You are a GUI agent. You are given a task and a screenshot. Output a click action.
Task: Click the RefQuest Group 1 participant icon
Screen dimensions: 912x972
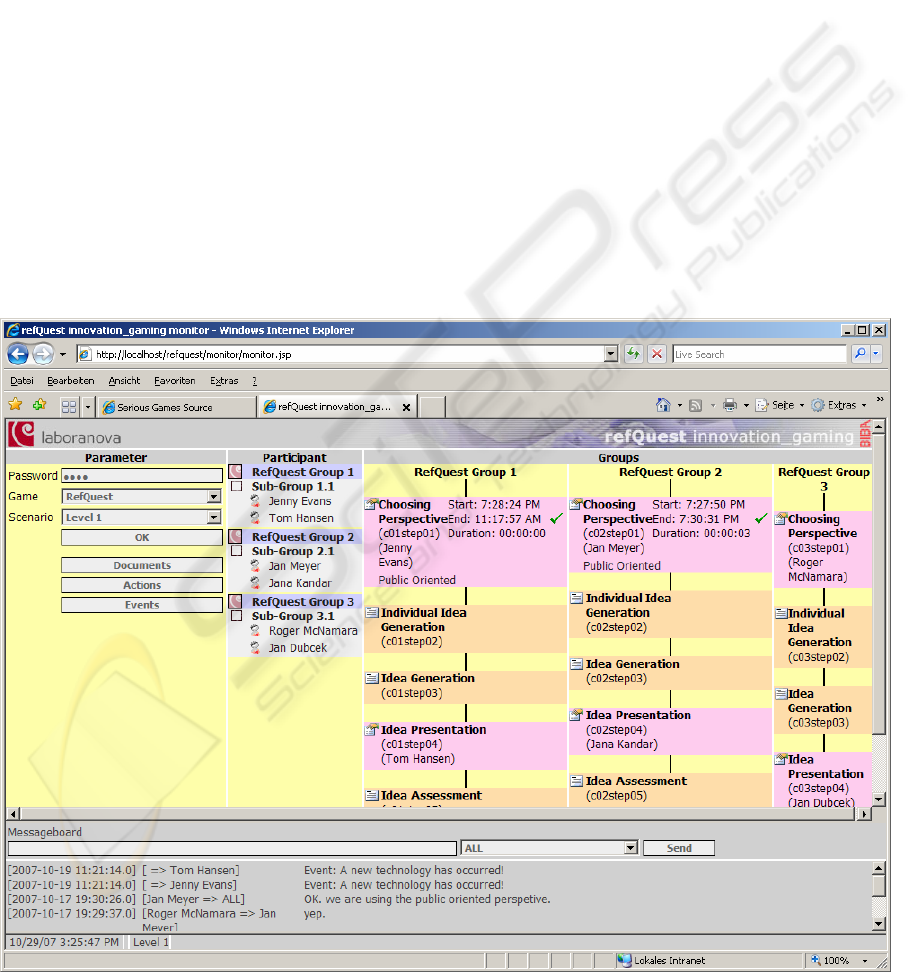[237, 472]
